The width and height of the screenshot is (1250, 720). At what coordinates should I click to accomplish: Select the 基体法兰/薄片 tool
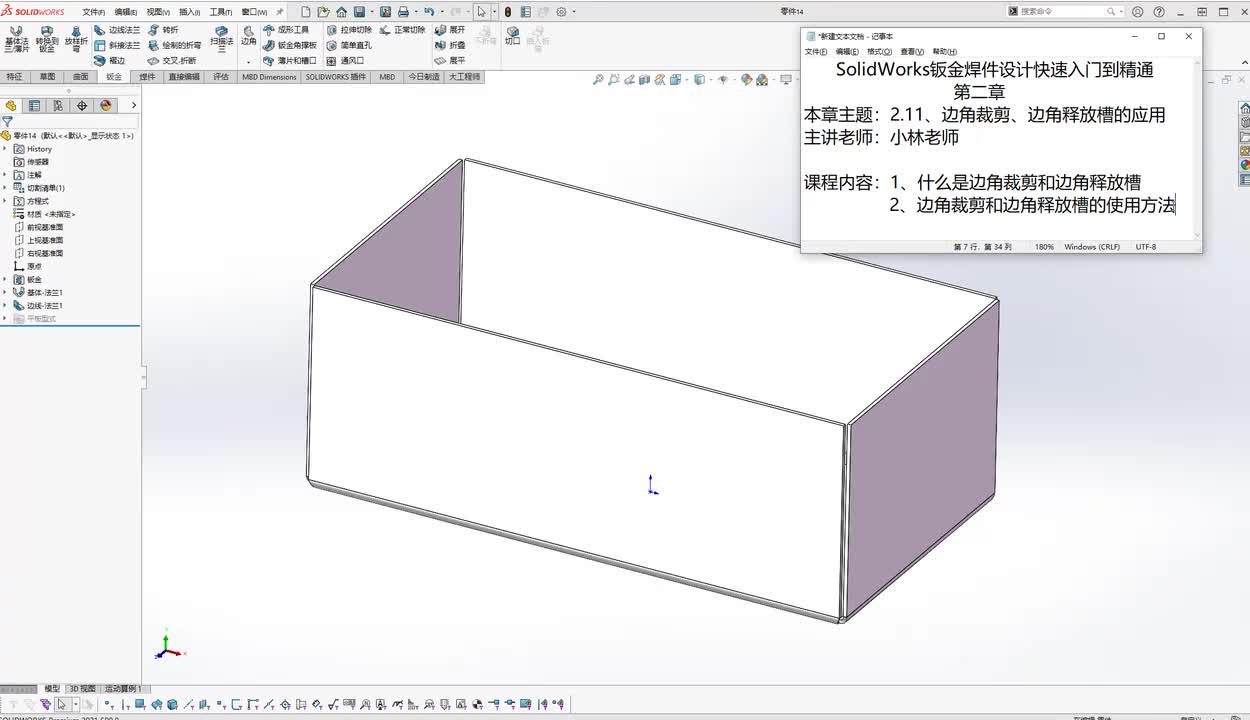16,39
